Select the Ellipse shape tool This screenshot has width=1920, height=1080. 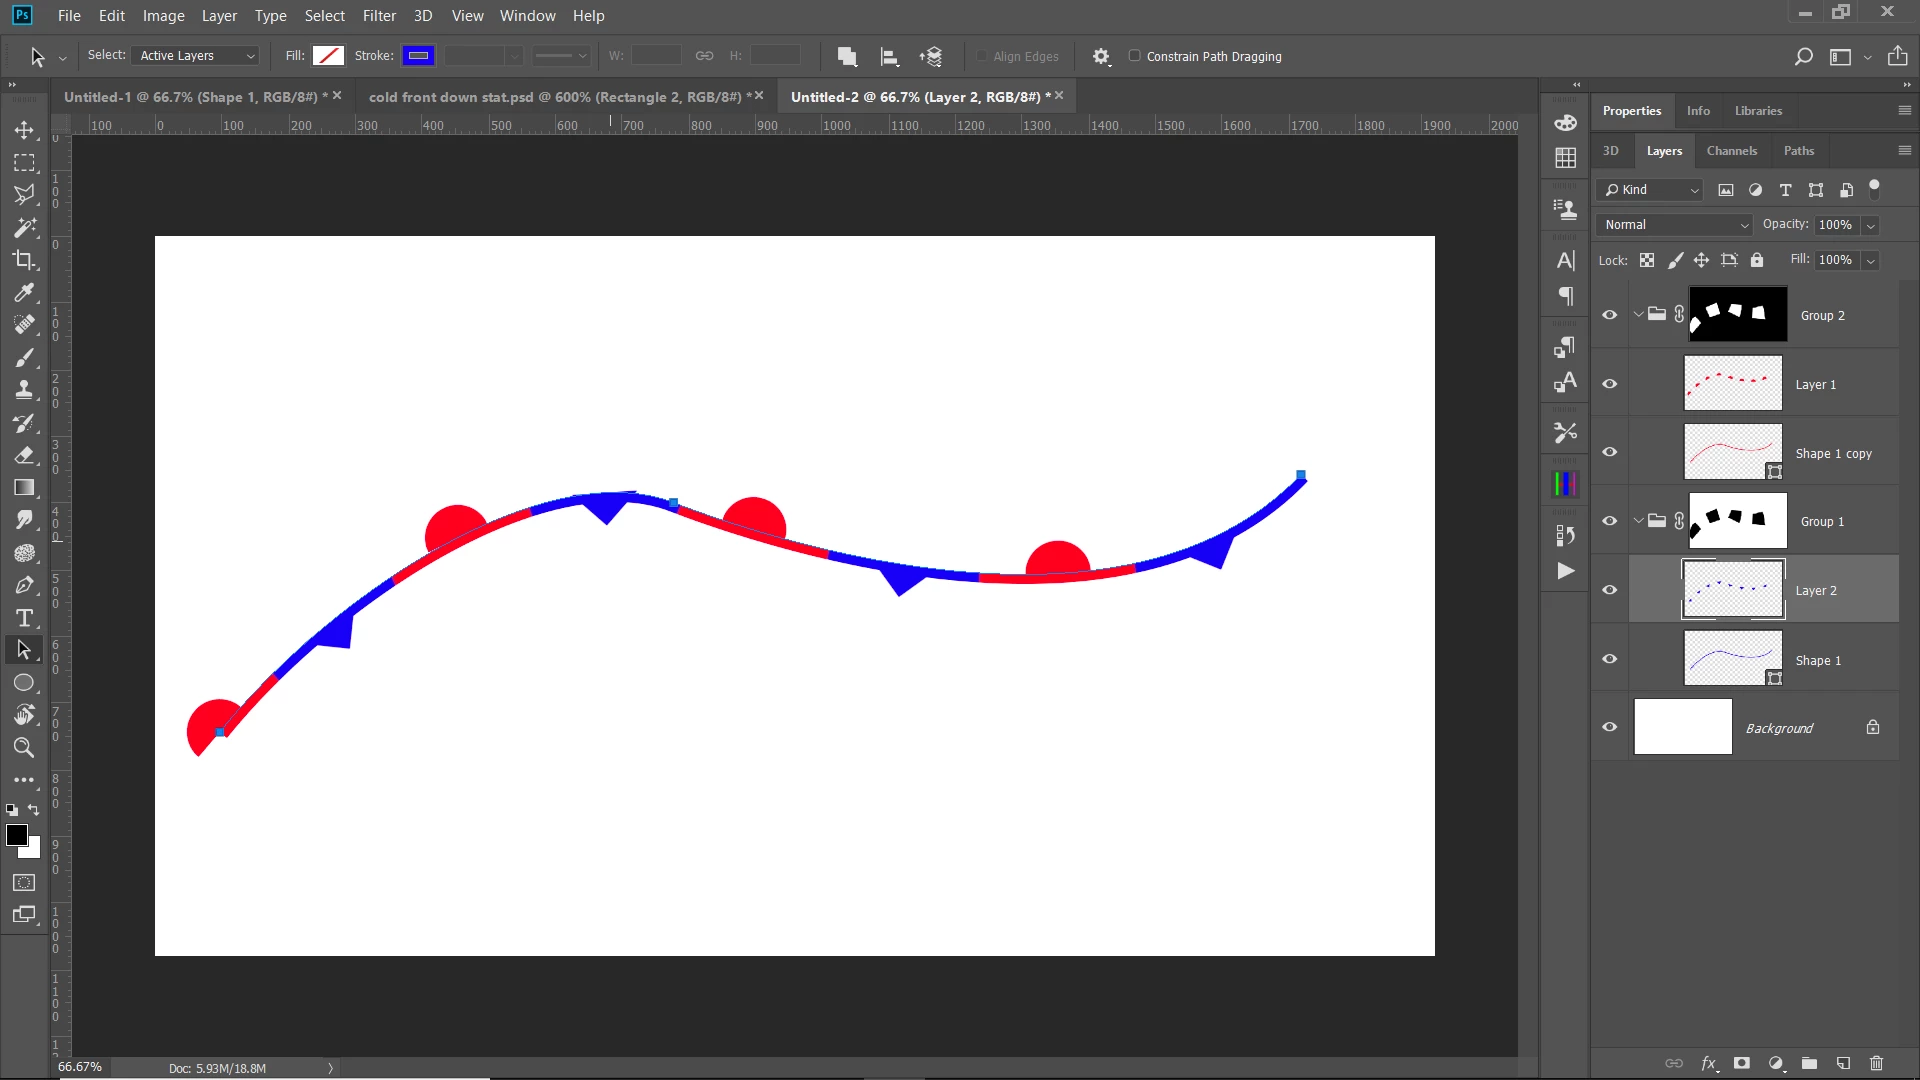[x=24, y=683]
